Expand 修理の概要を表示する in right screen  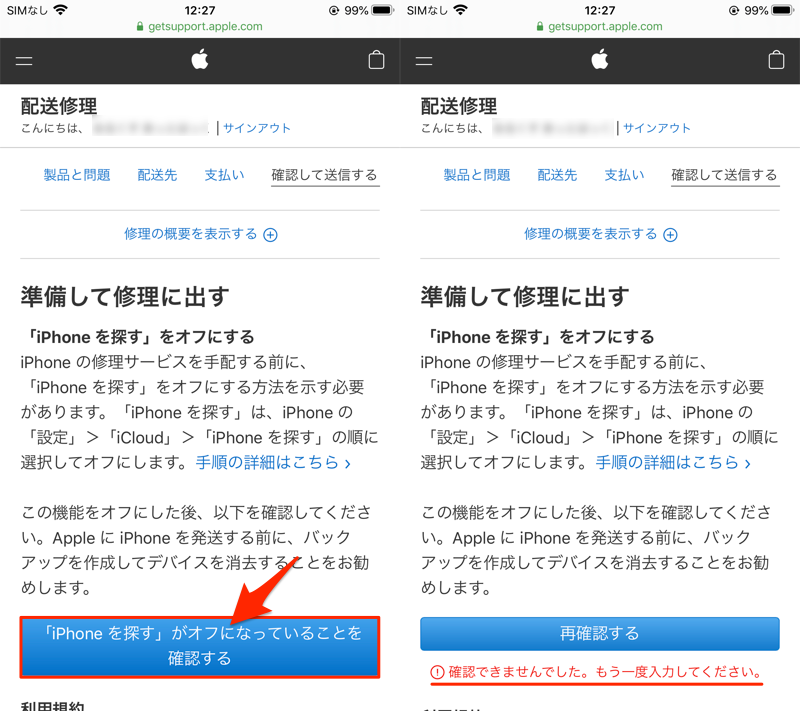pos(600,234)
